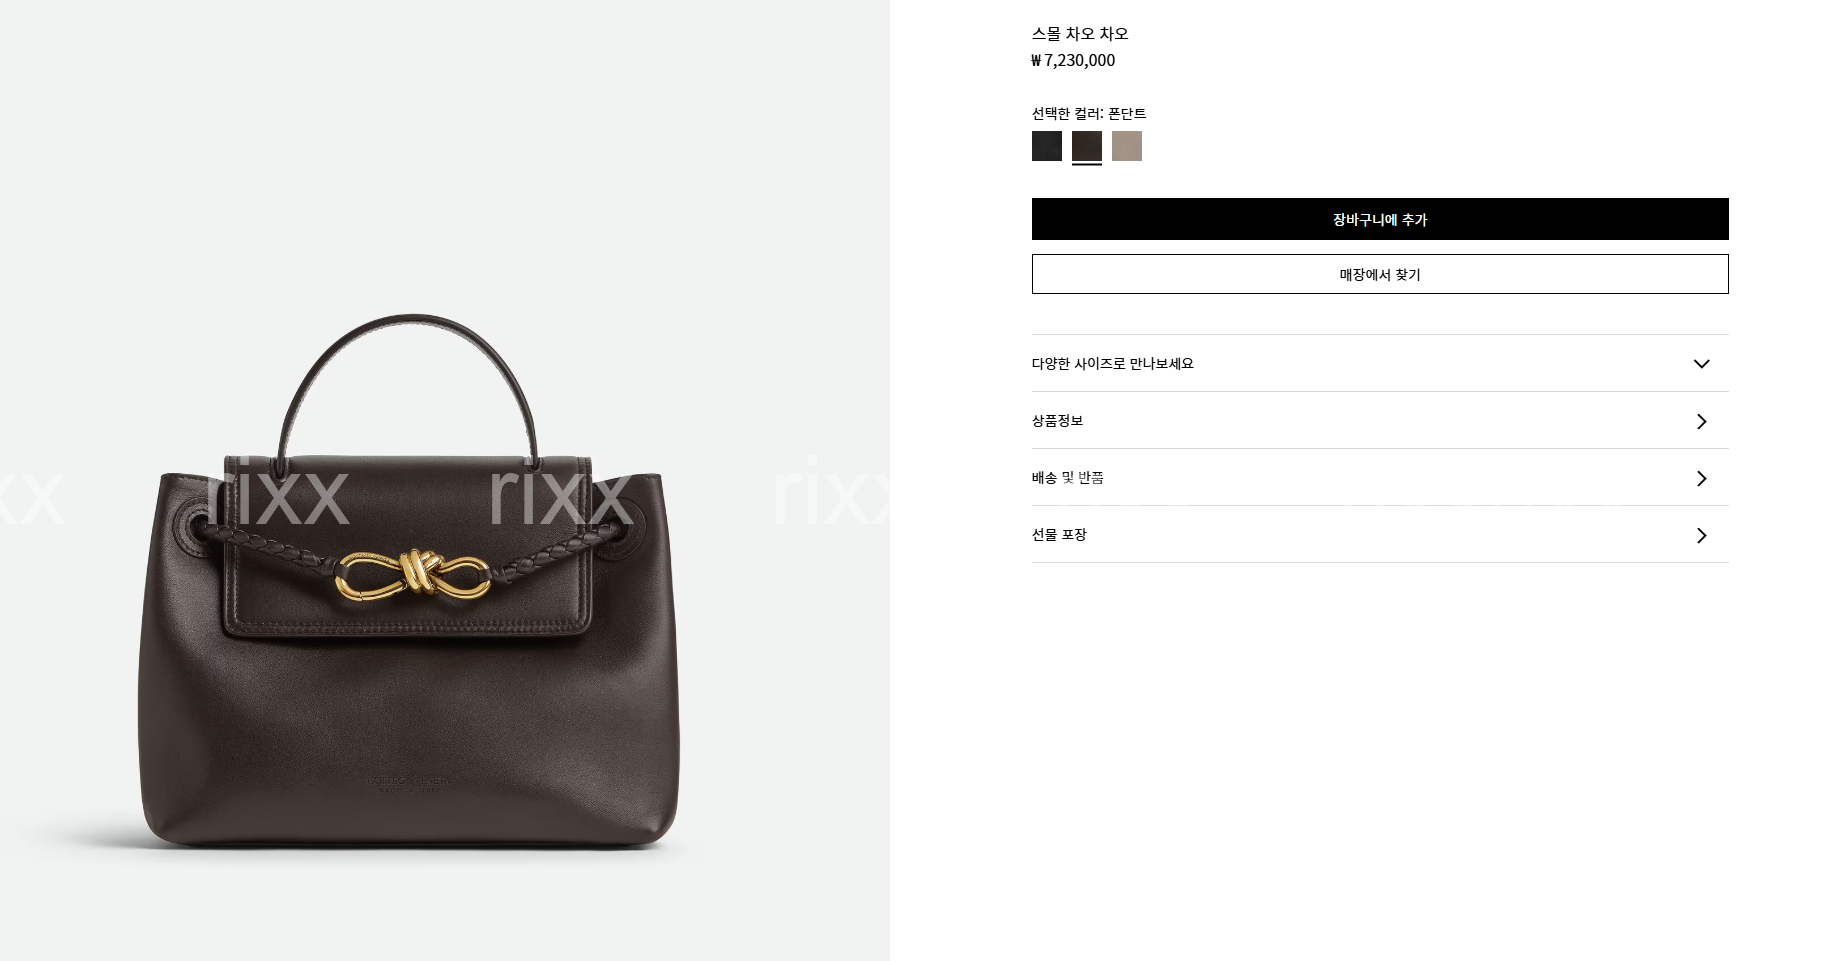Open the 상품정보 menu row
The width and height of the screenshot is (1838, 961).
[x=1380, y=420]
